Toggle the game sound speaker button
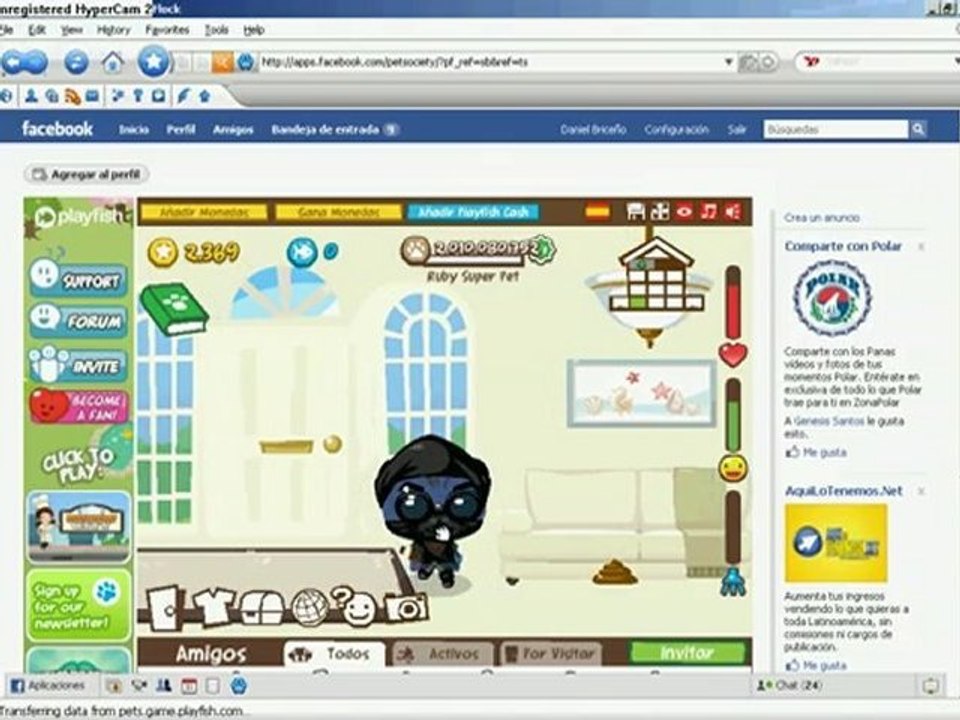The image size is (960, 720). point(732,211)
